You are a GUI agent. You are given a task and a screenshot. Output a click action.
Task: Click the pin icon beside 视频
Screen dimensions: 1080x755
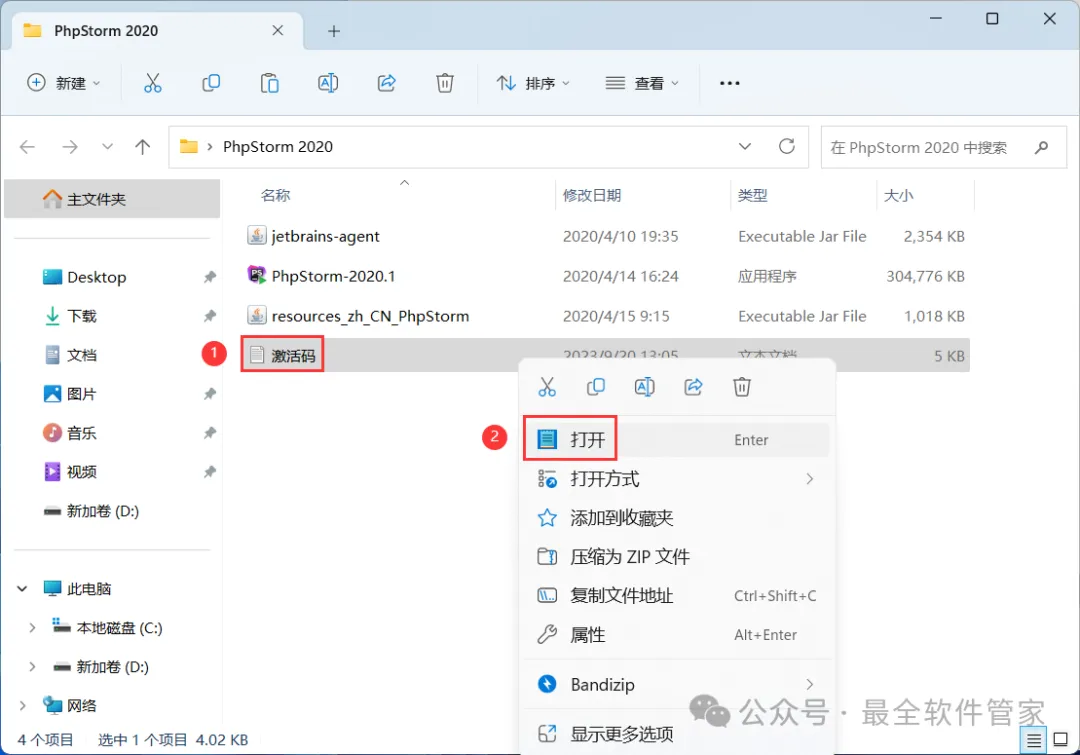click(x=209, y=472)
